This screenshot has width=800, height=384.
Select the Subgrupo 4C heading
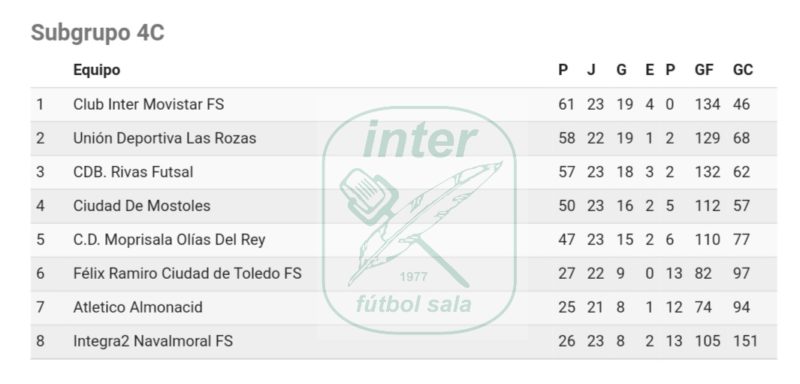[x=97, y=33]
